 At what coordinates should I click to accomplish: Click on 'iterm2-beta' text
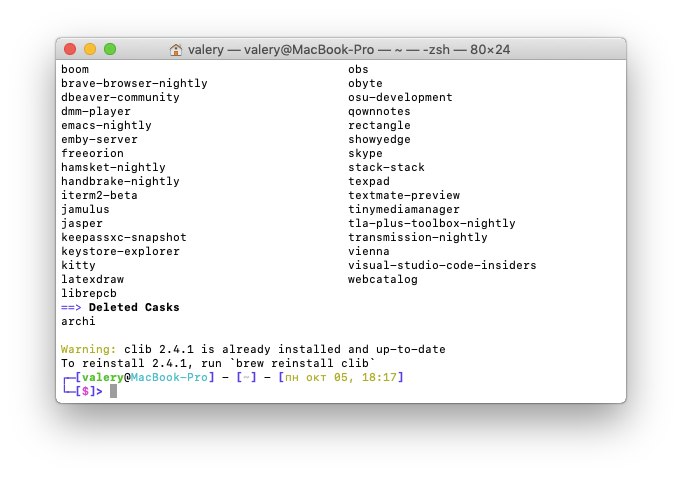click(99, 195)
